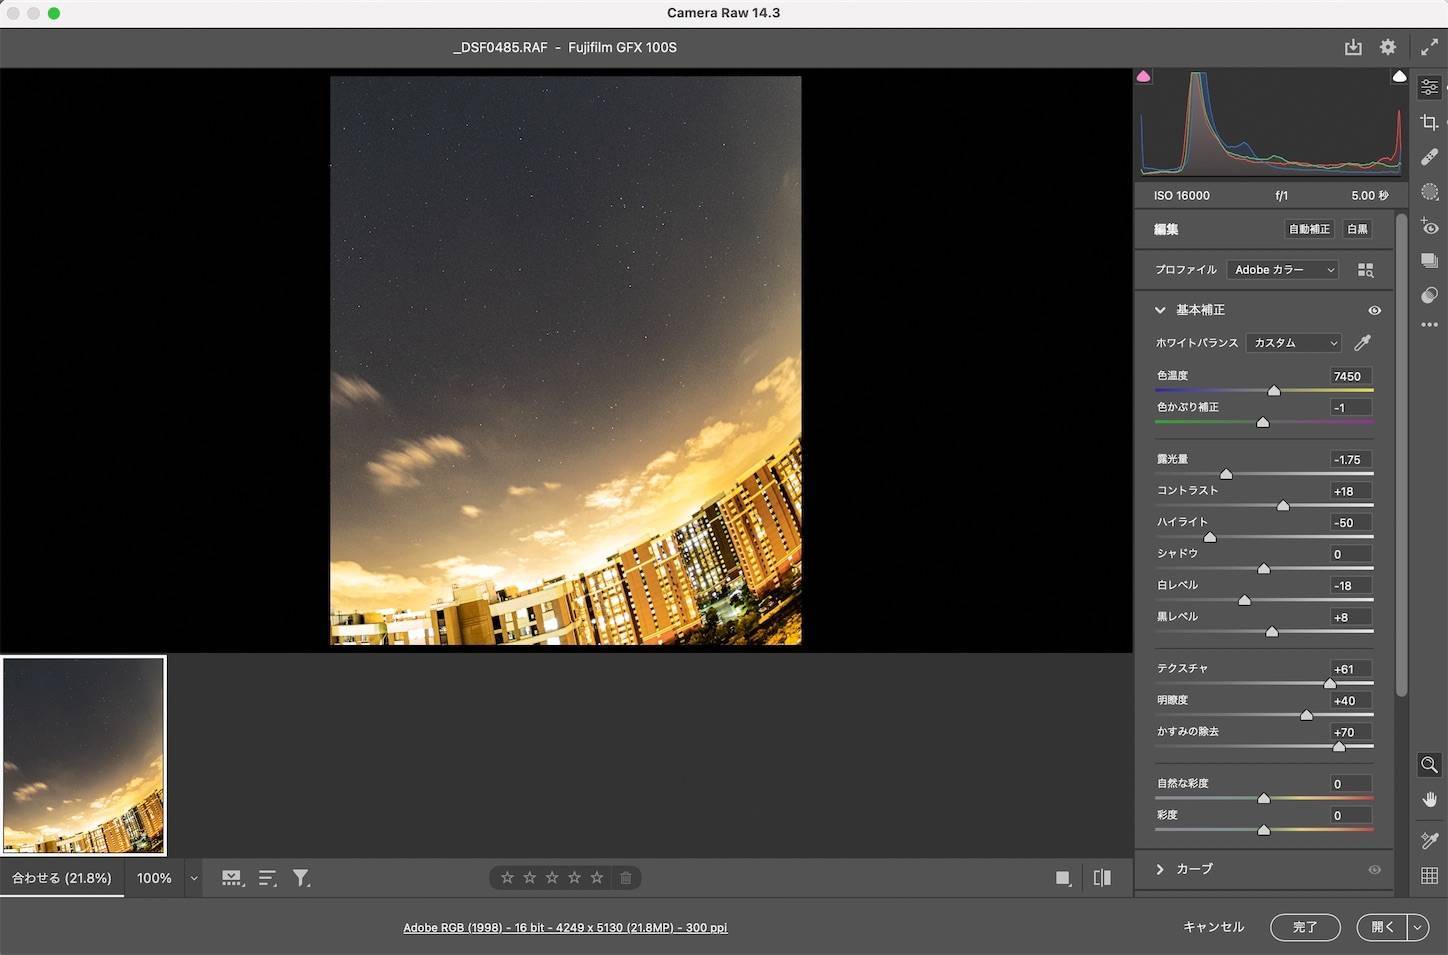
Task: Select the Red Eye removal tool
Action: click(x=1429, y=227)
